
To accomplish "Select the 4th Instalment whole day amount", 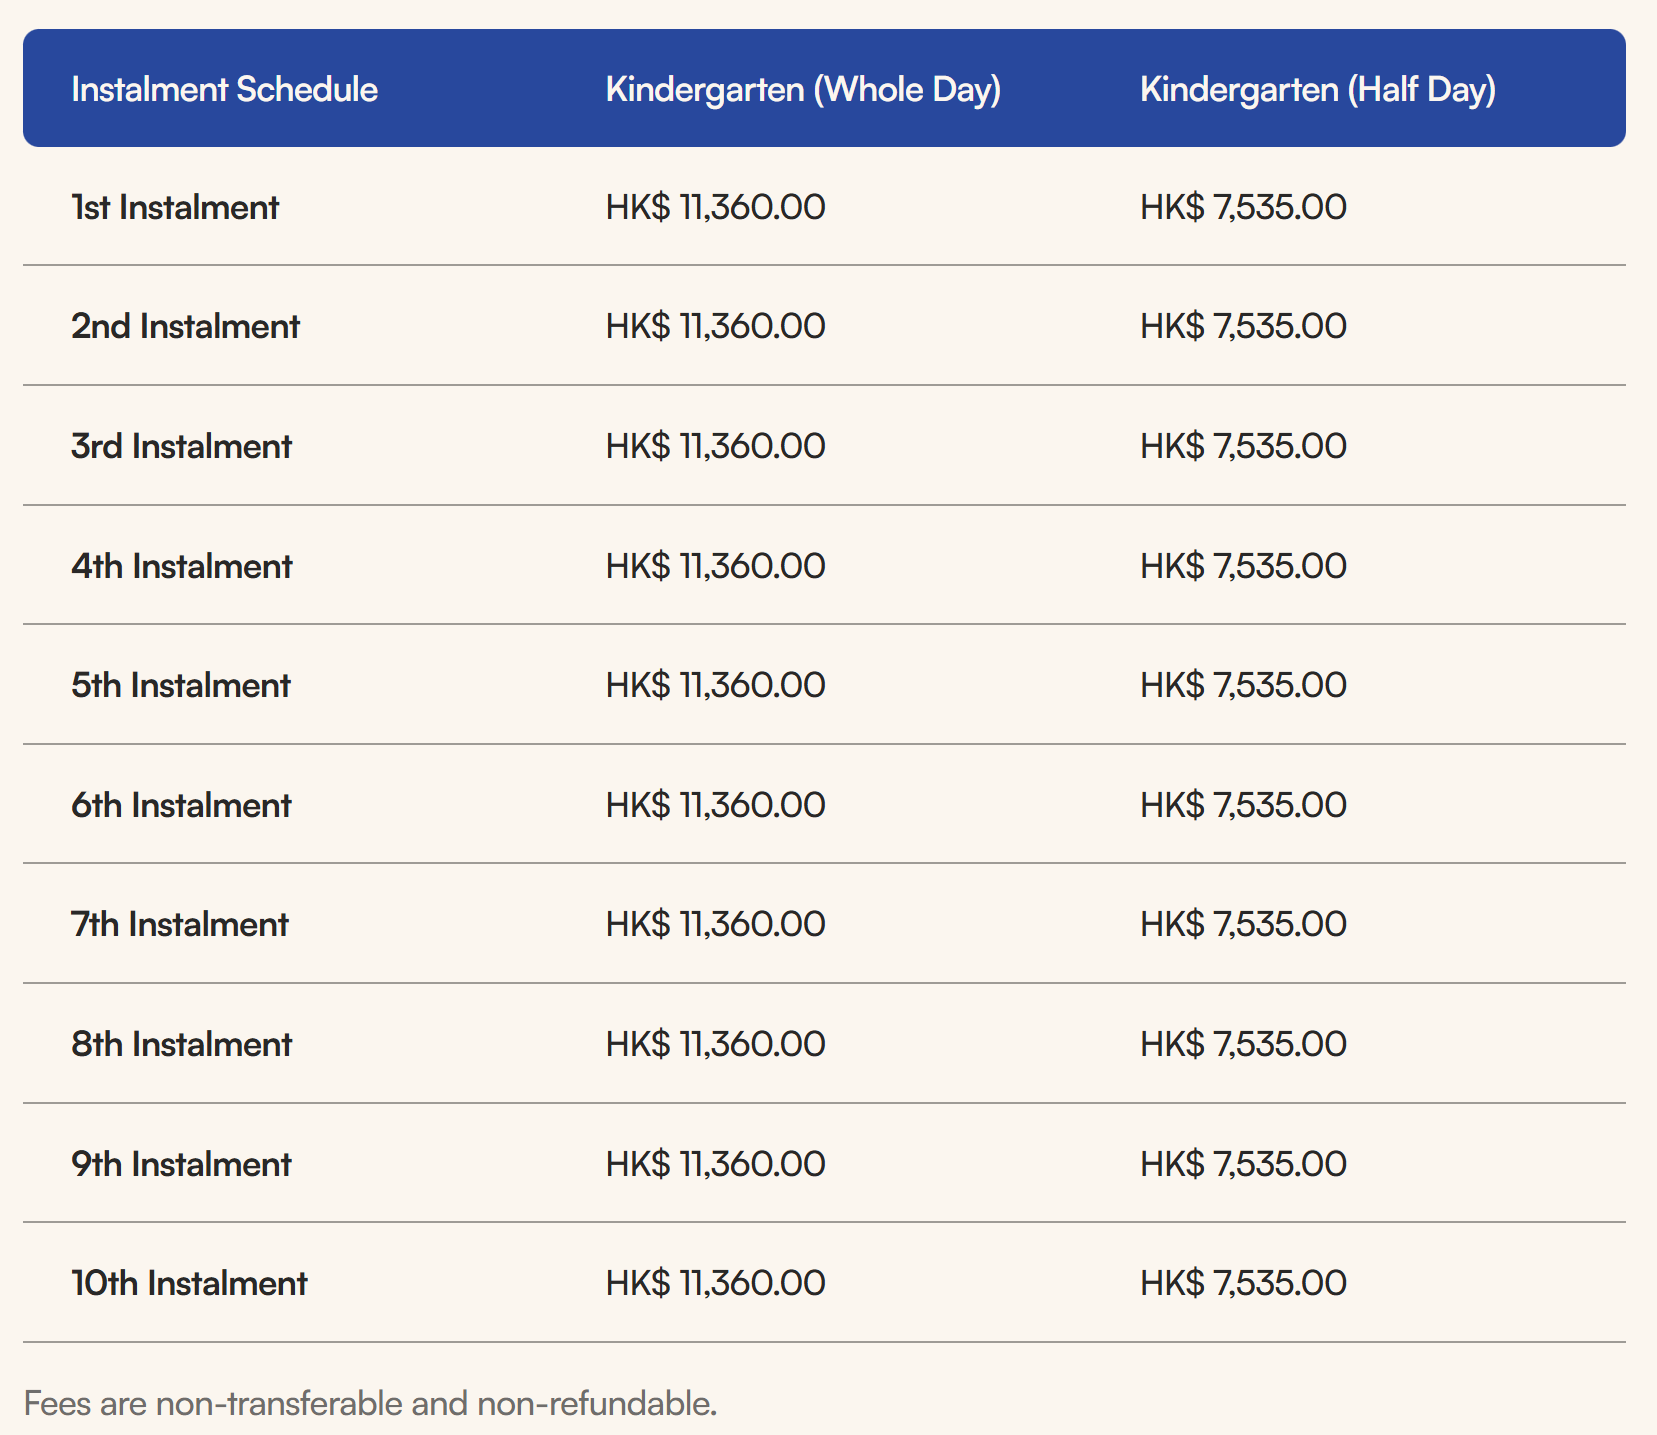I will coord(715,566).
